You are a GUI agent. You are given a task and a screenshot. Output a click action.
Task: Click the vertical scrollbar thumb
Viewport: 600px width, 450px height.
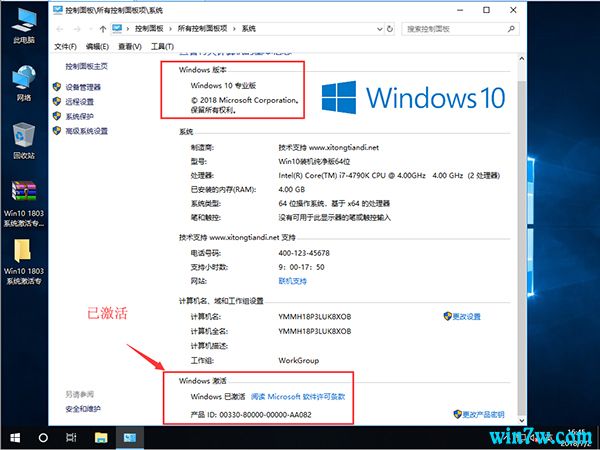521,248
